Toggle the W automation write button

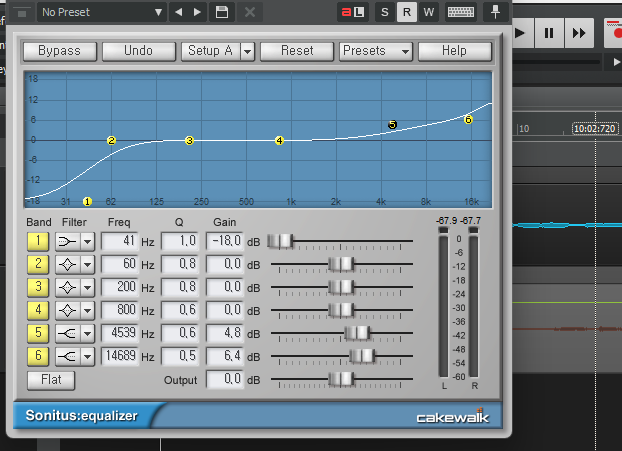(x=428, y=12)
